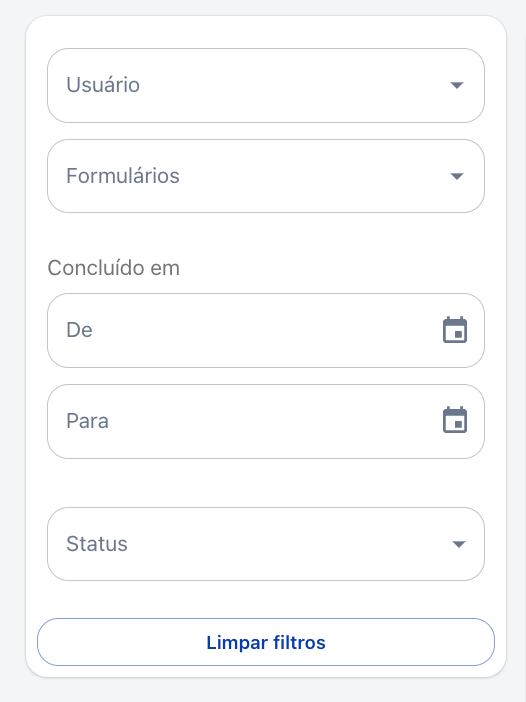
Task: Click the Concluído em section label
Action: (114, 268)
